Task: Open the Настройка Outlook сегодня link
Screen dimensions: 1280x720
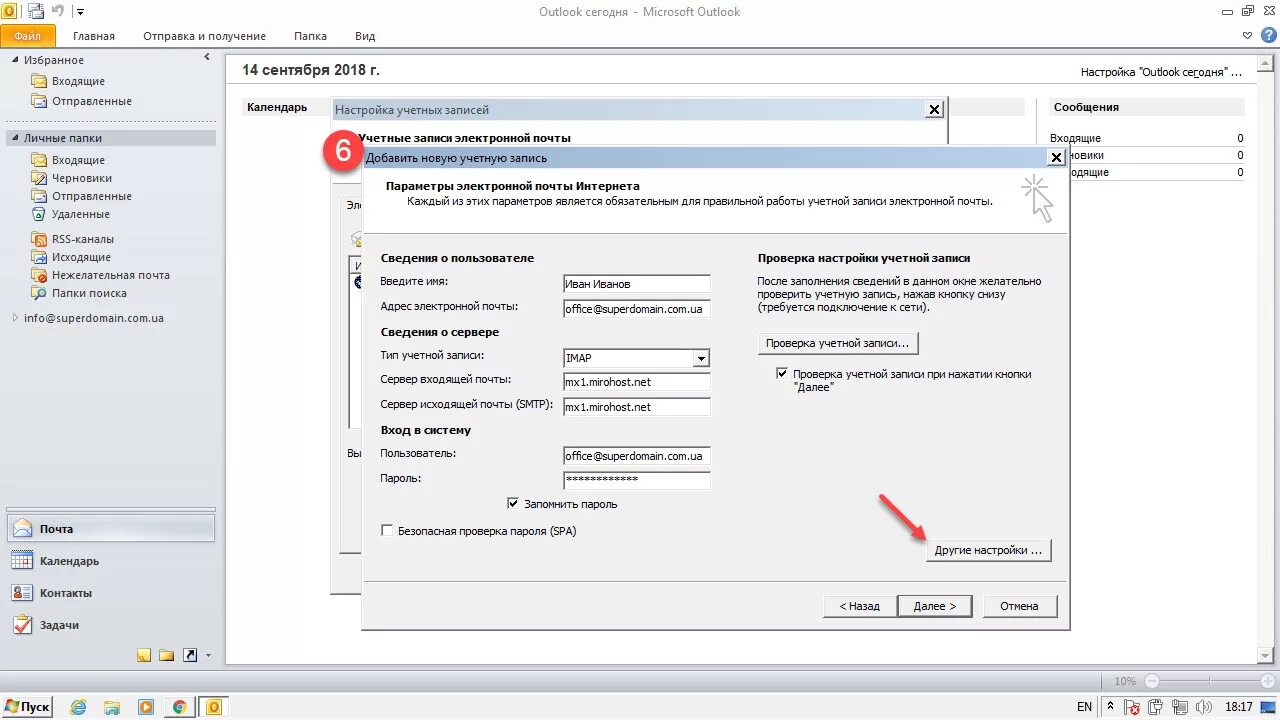Action: tap(1161, 72)
